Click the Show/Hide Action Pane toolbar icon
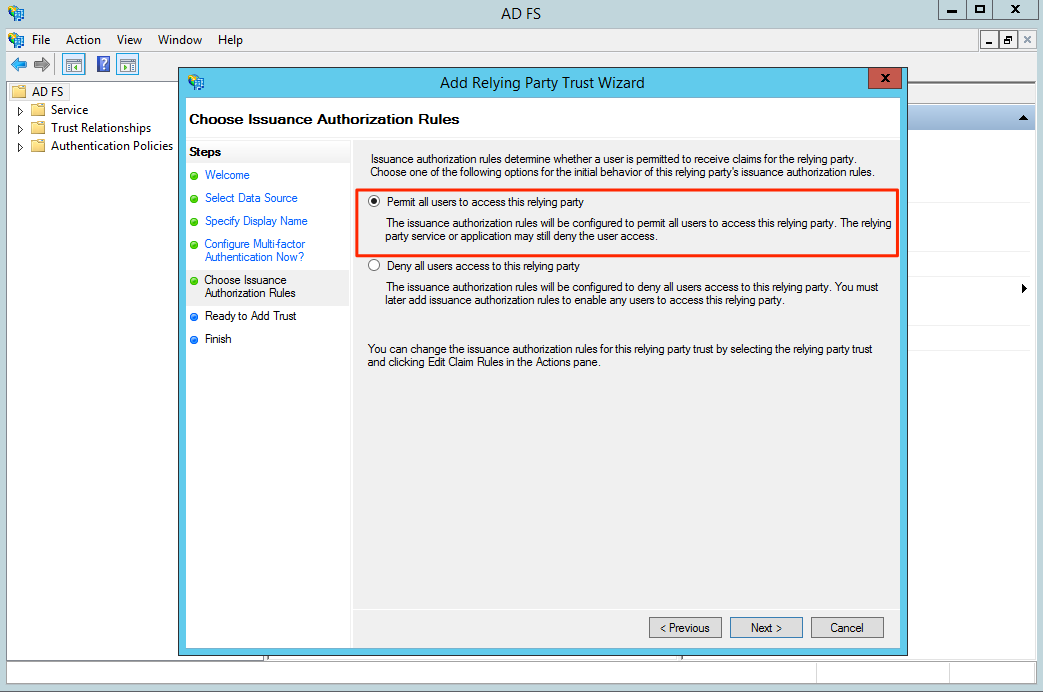The width and height of the screenshot is (1043, 692). coord(128,65)
